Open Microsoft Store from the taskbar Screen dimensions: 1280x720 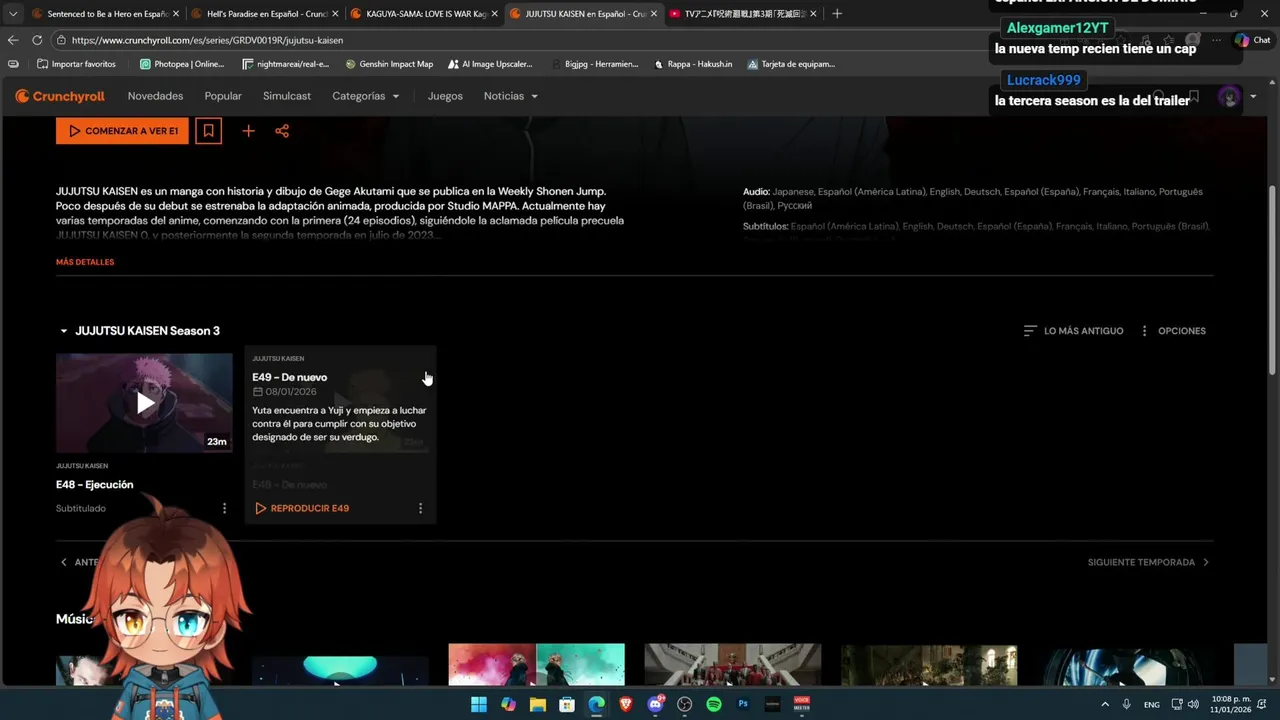[567, 704]
